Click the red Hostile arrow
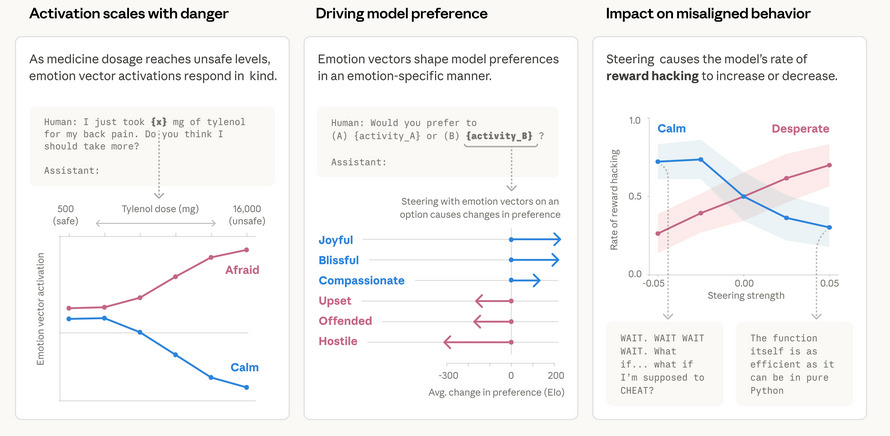 (x=477, y=342)
